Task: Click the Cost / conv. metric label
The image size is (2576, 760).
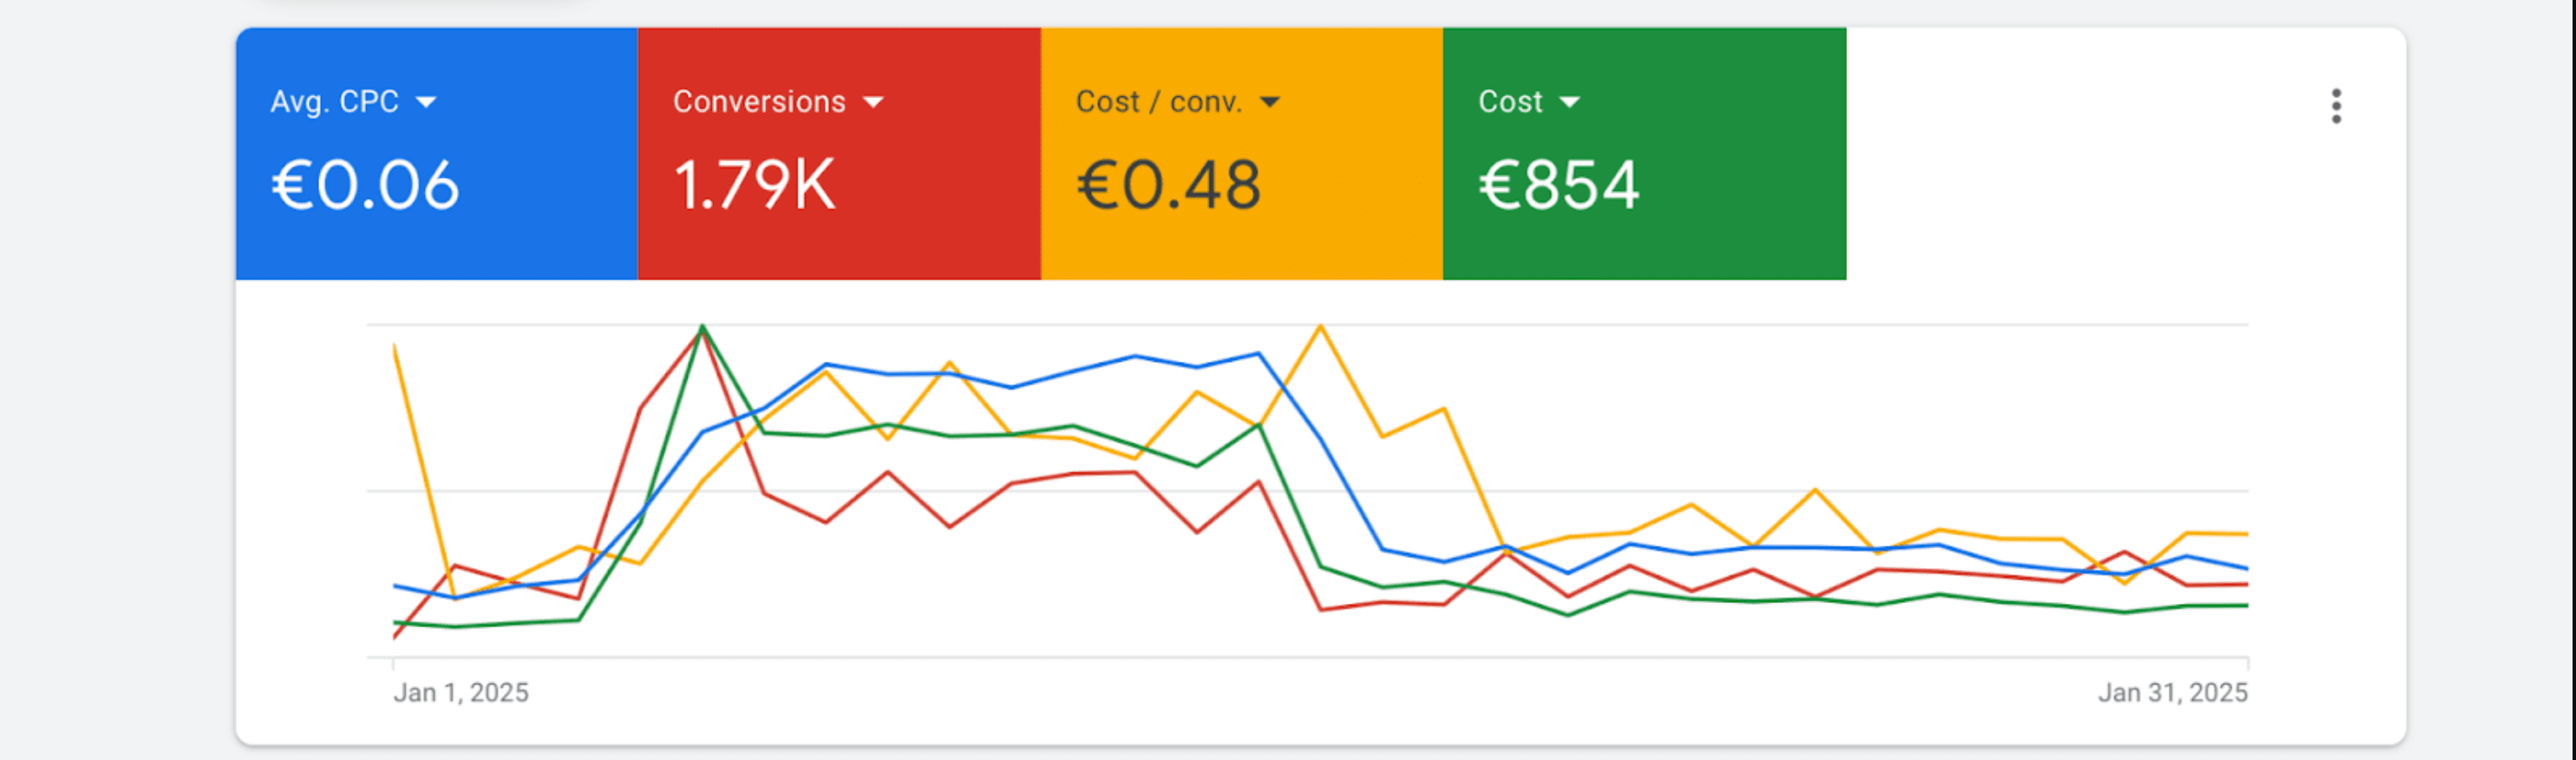Action: [x=1159, y=102]
